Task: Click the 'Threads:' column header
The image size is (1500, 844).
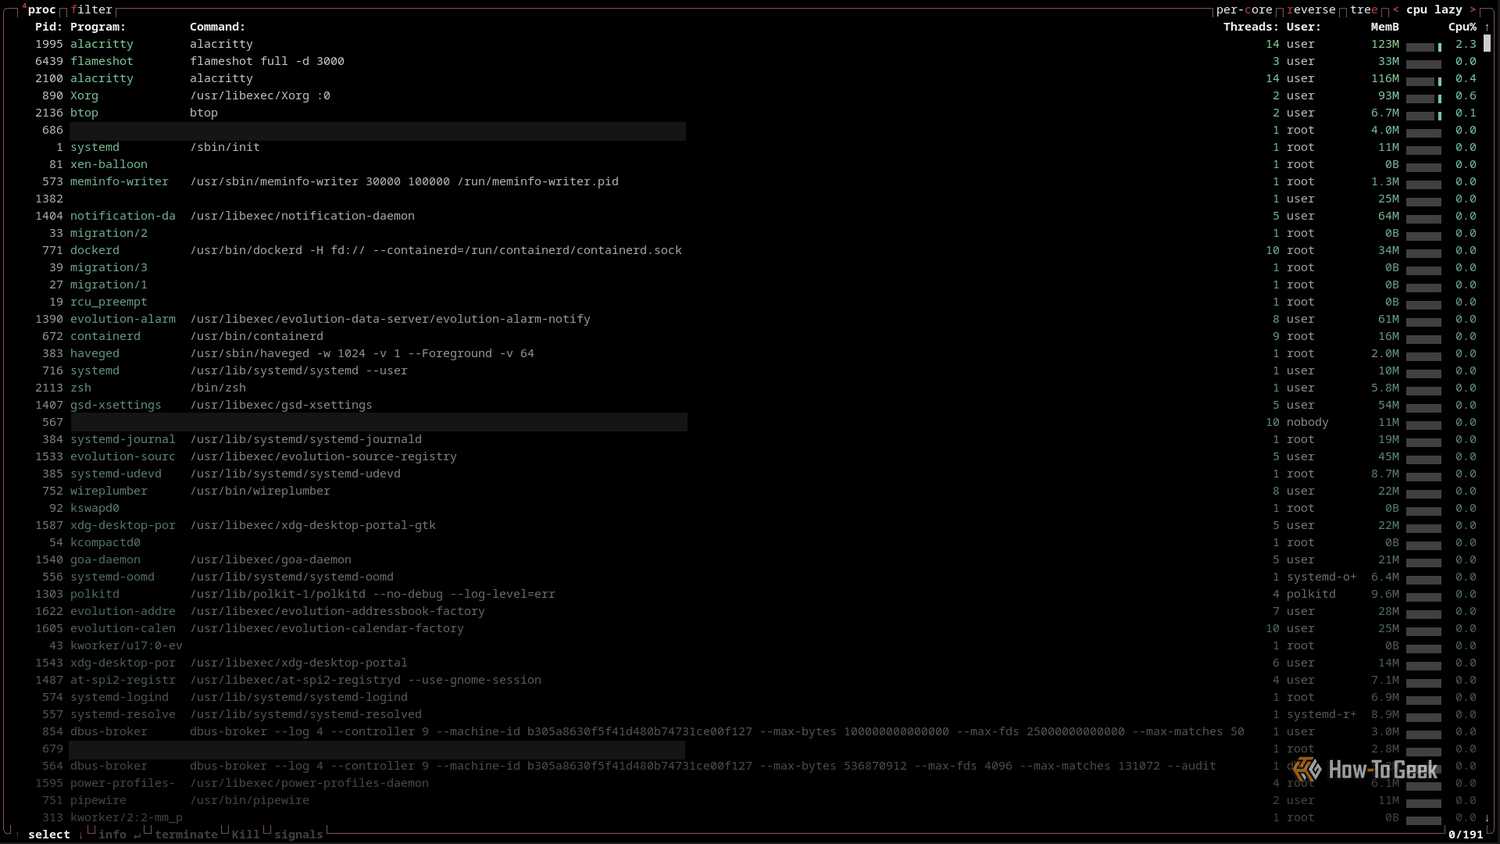Action: tap(1251, 27)
